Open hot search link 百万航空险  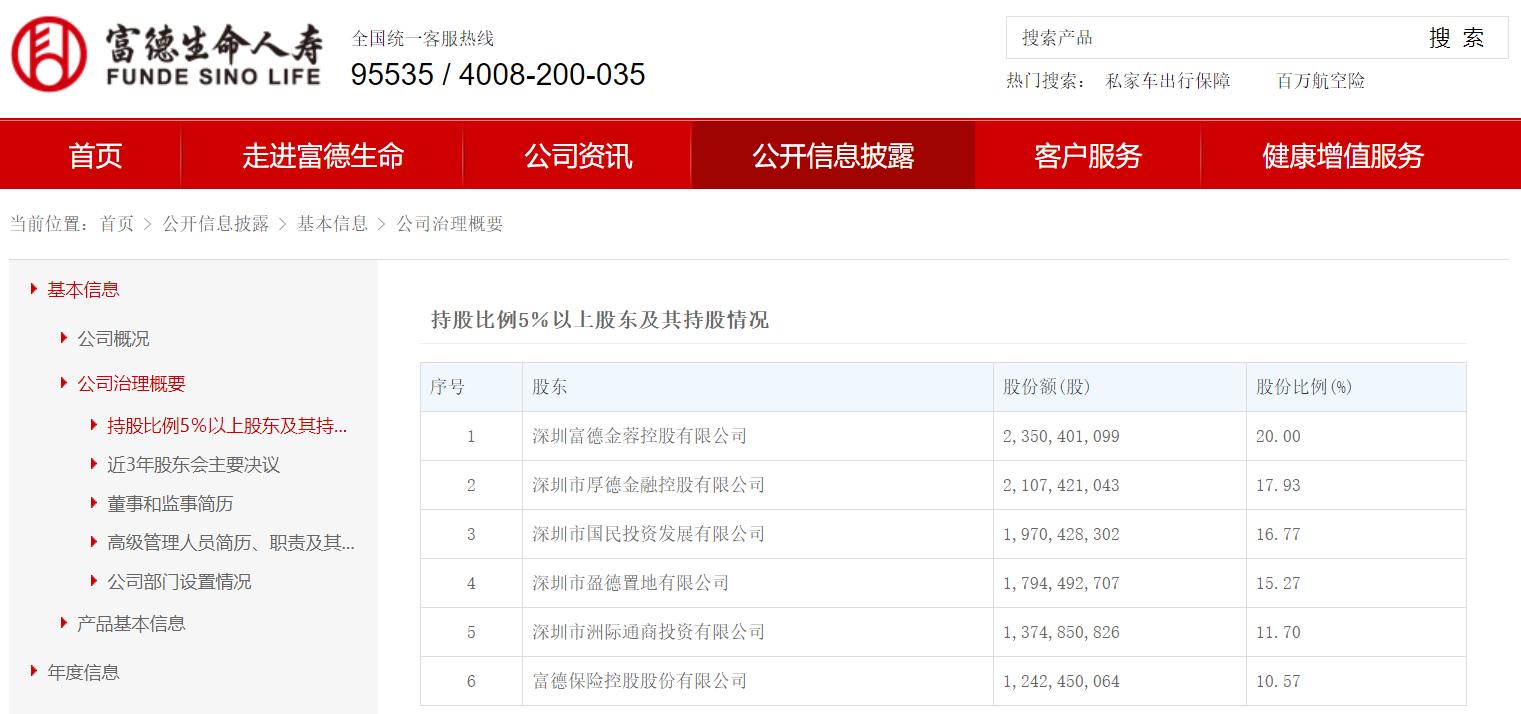[1321, 81]
